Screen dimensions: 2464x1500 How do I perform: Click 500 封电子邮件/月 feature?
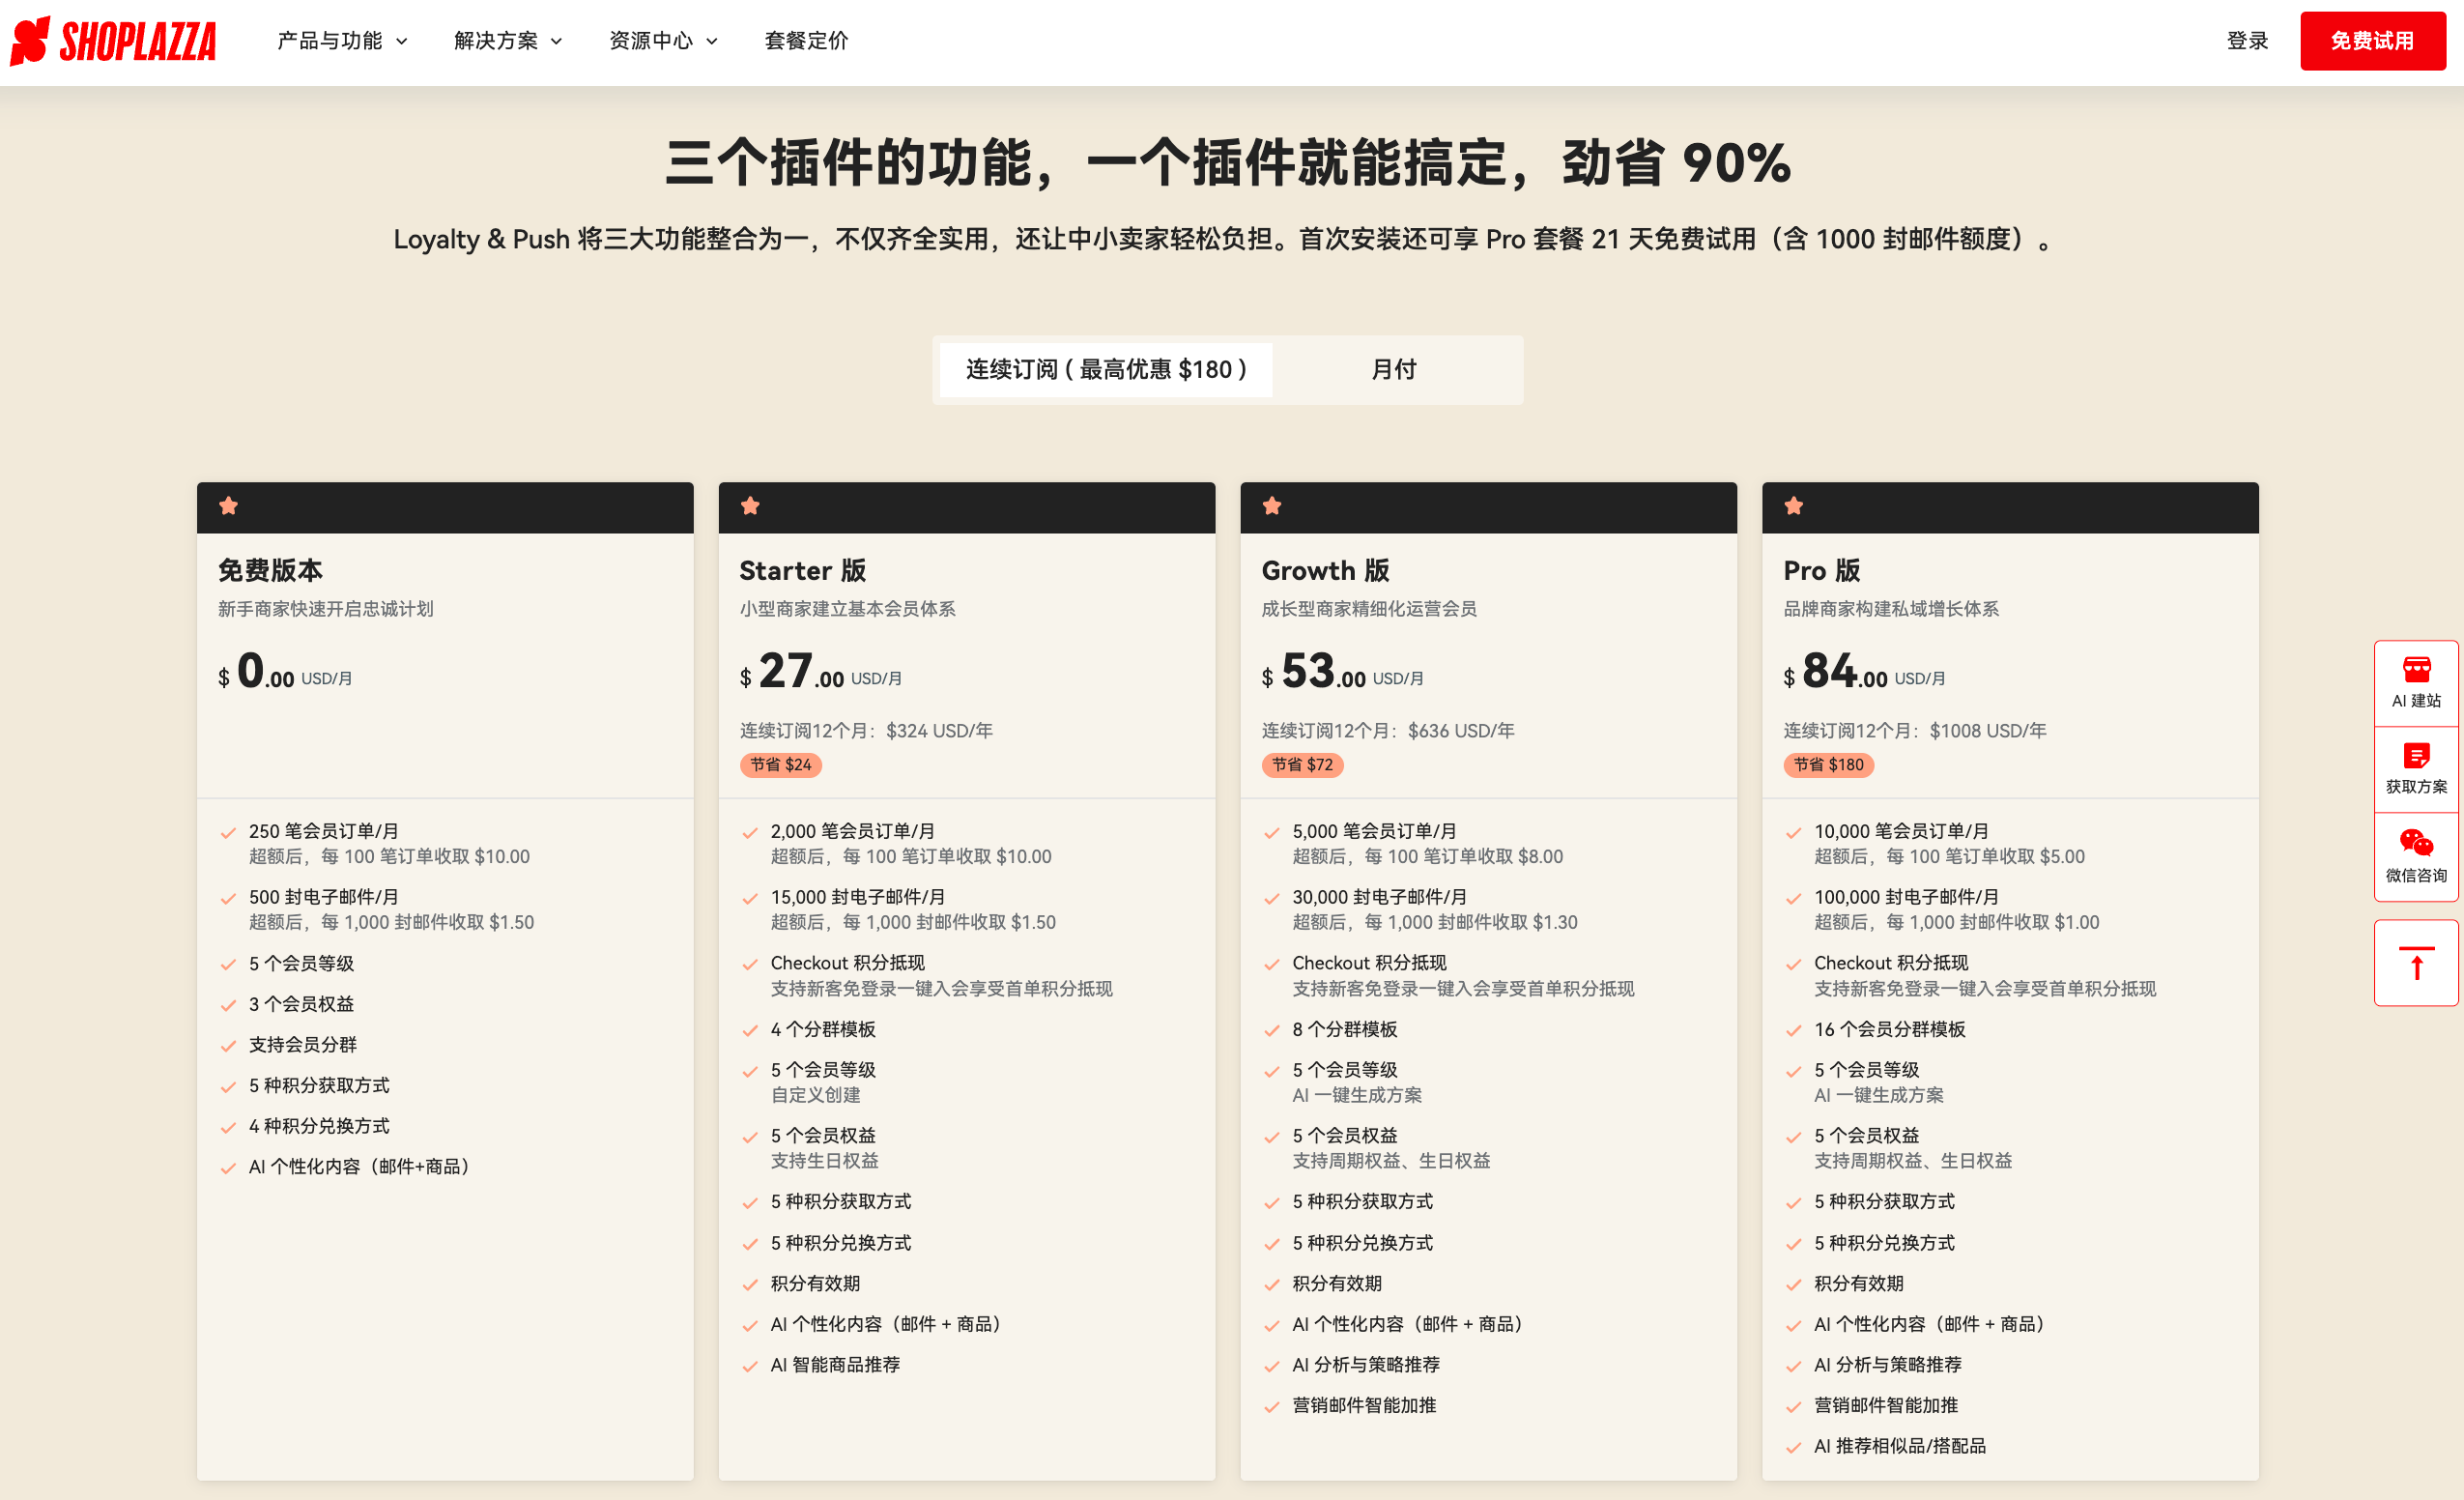click(x=323, y=898)
